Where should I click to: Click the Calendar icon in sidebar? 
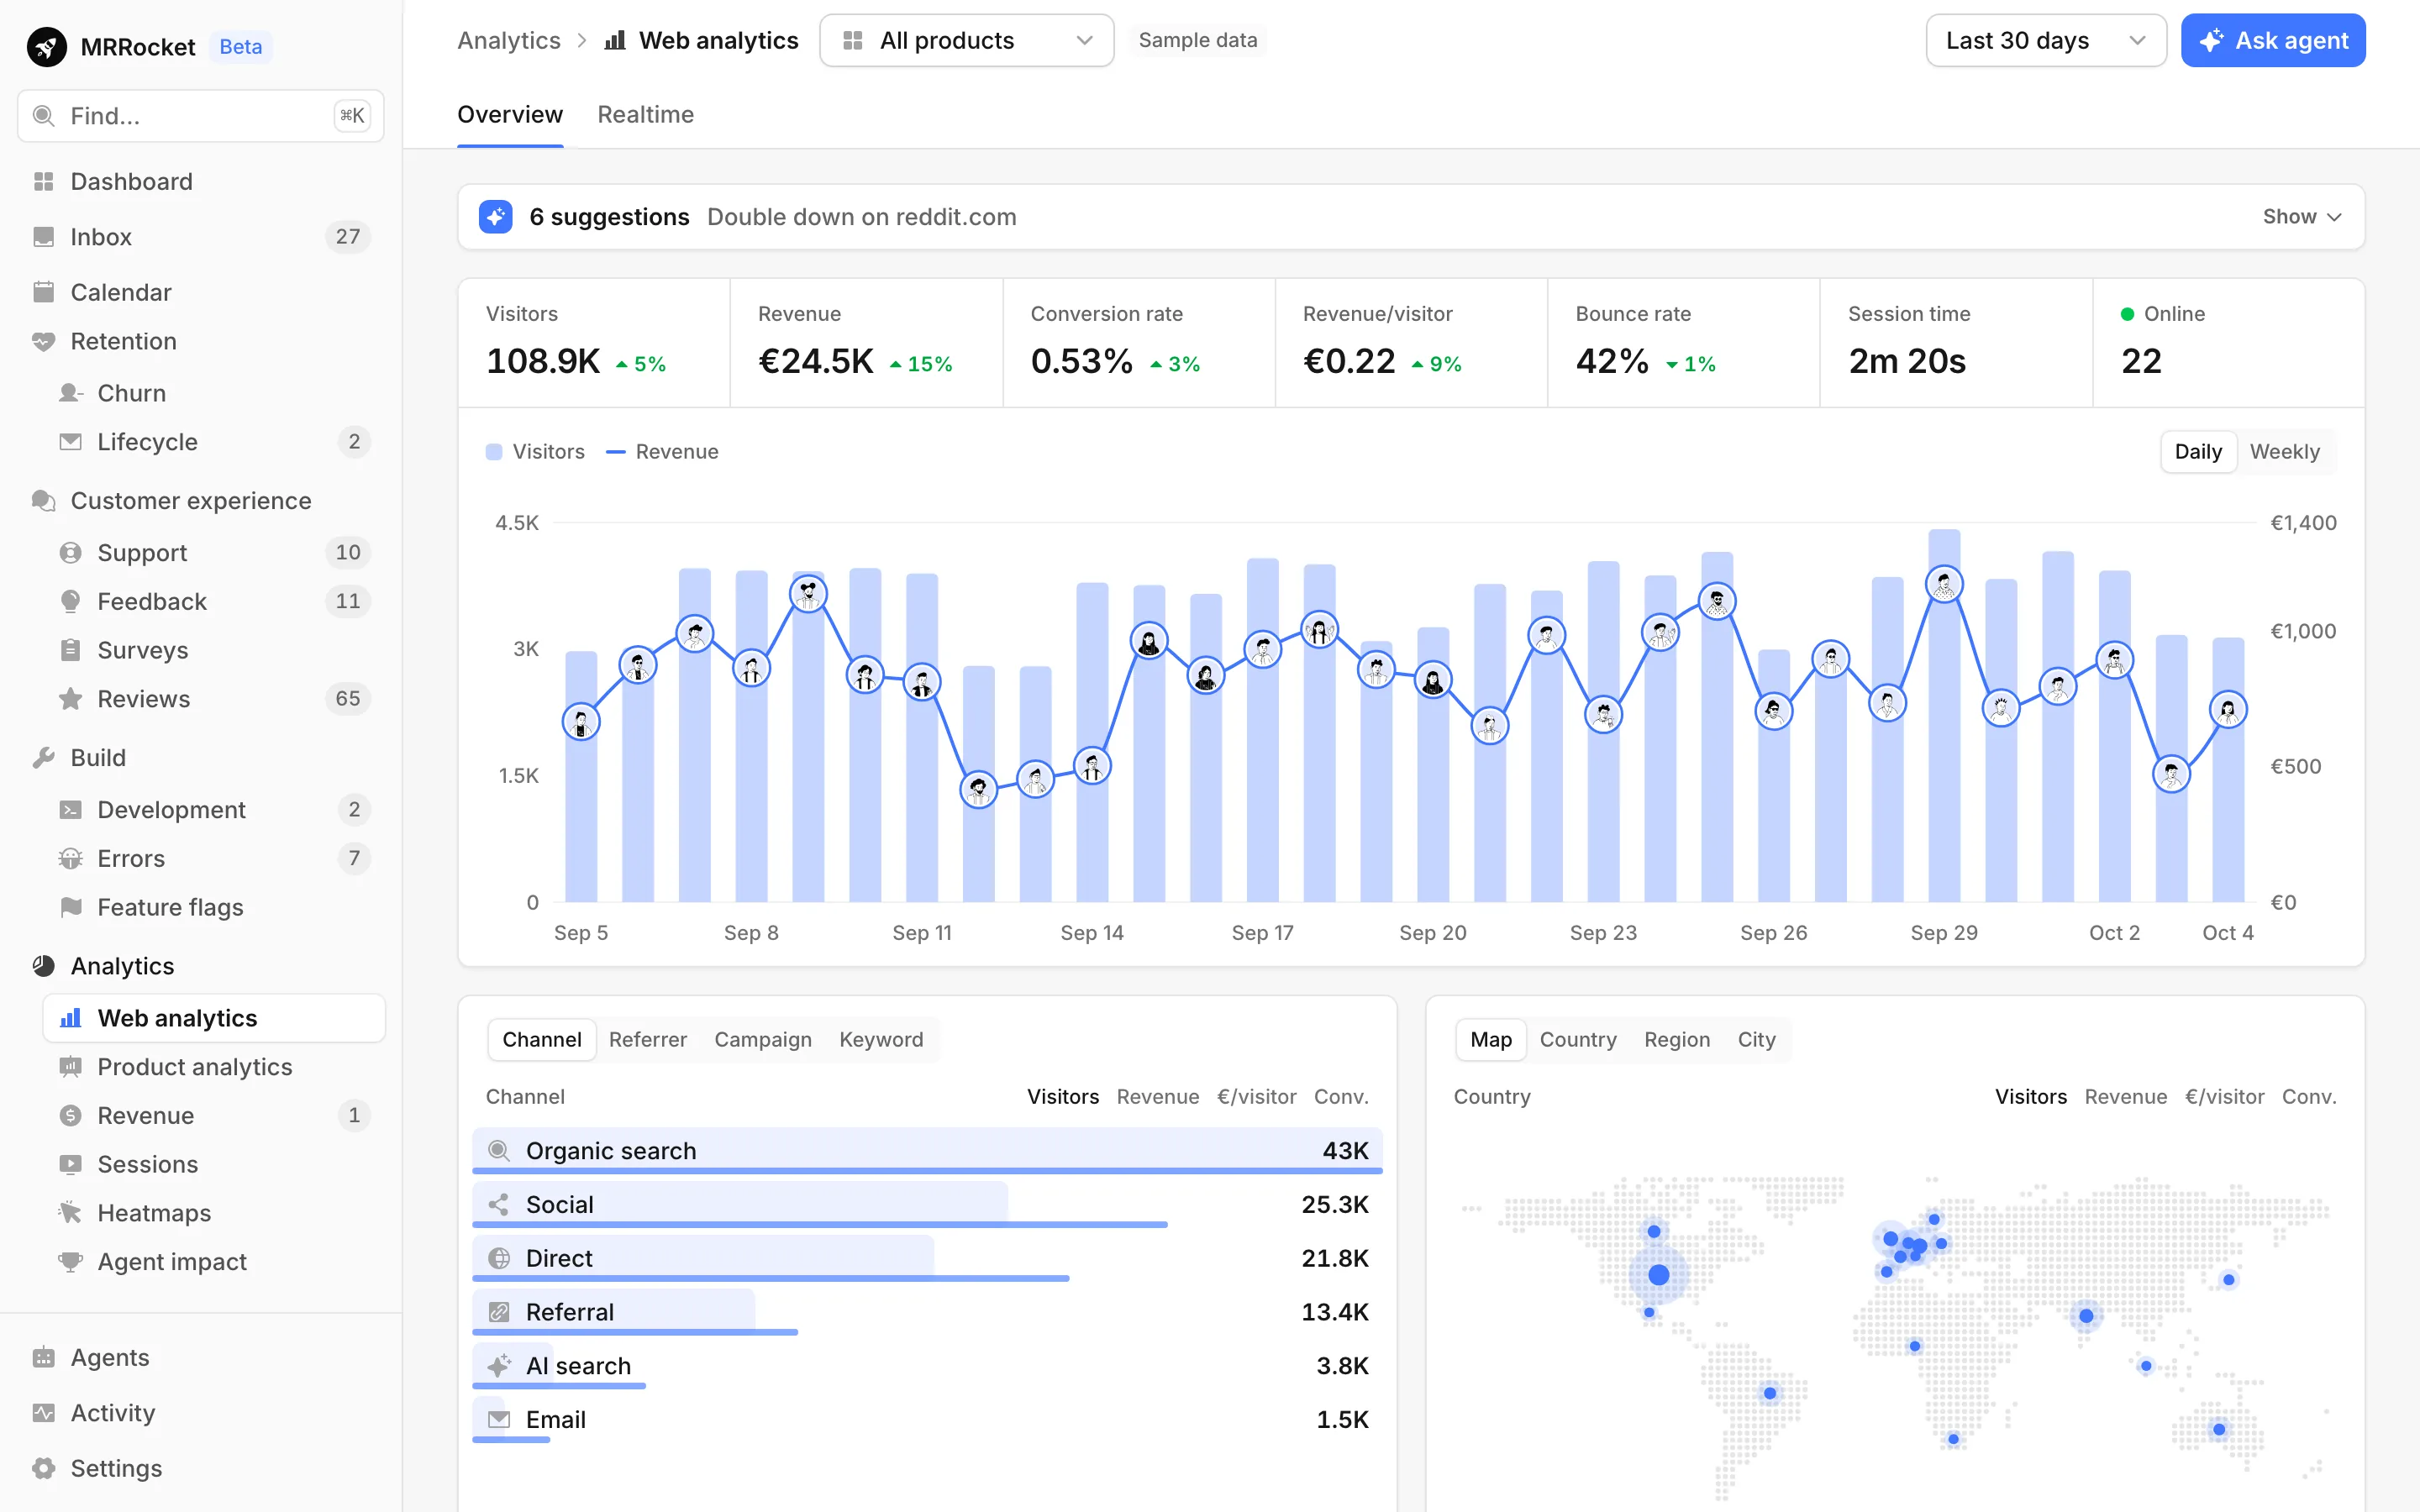point(43,292)
